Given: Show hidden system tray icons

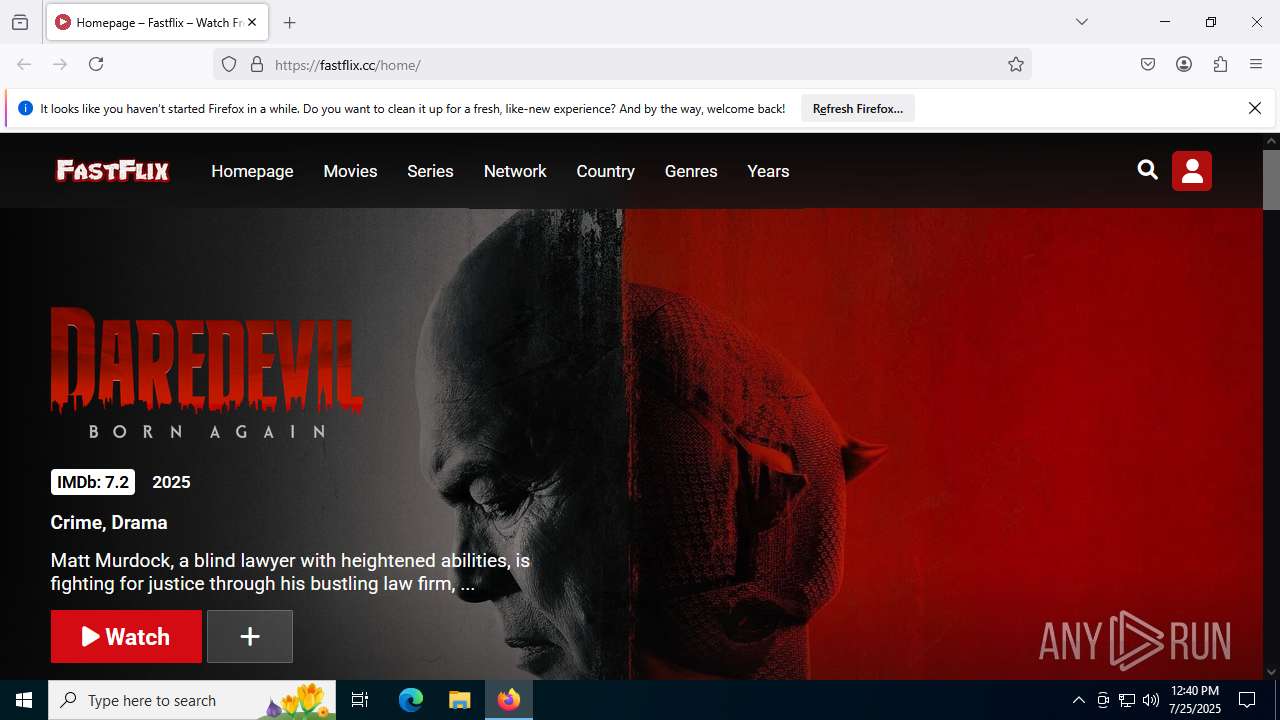Looking at the screenshot, I should click(1078, 700).
